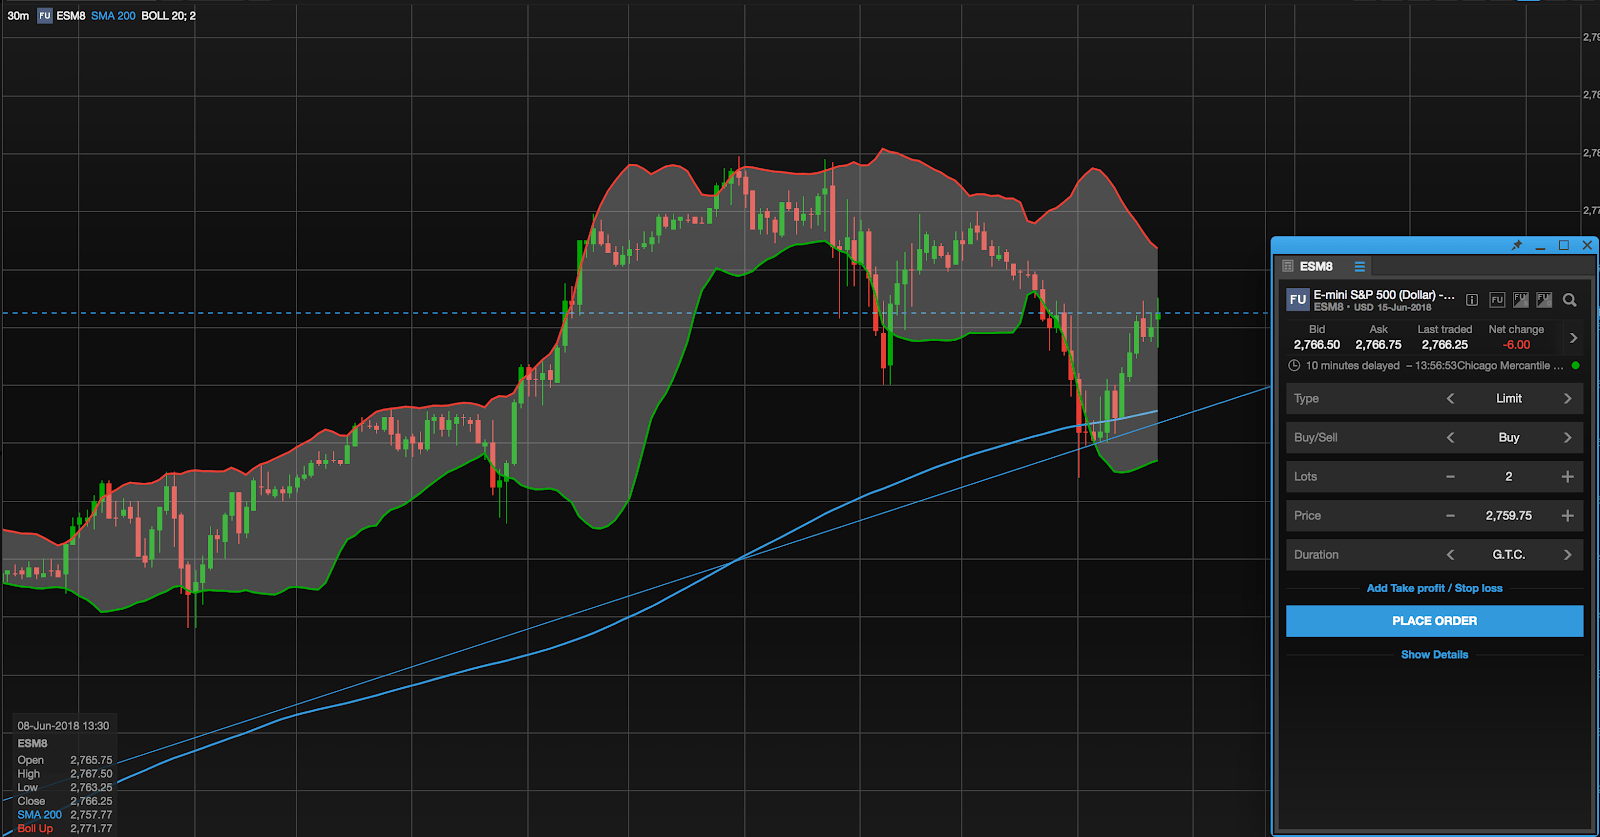The height and width of the screenshot is (837, 1600).
Task: Open the blue hamburger menu on ESM8 tab
Action: [x=1360, y=266]
